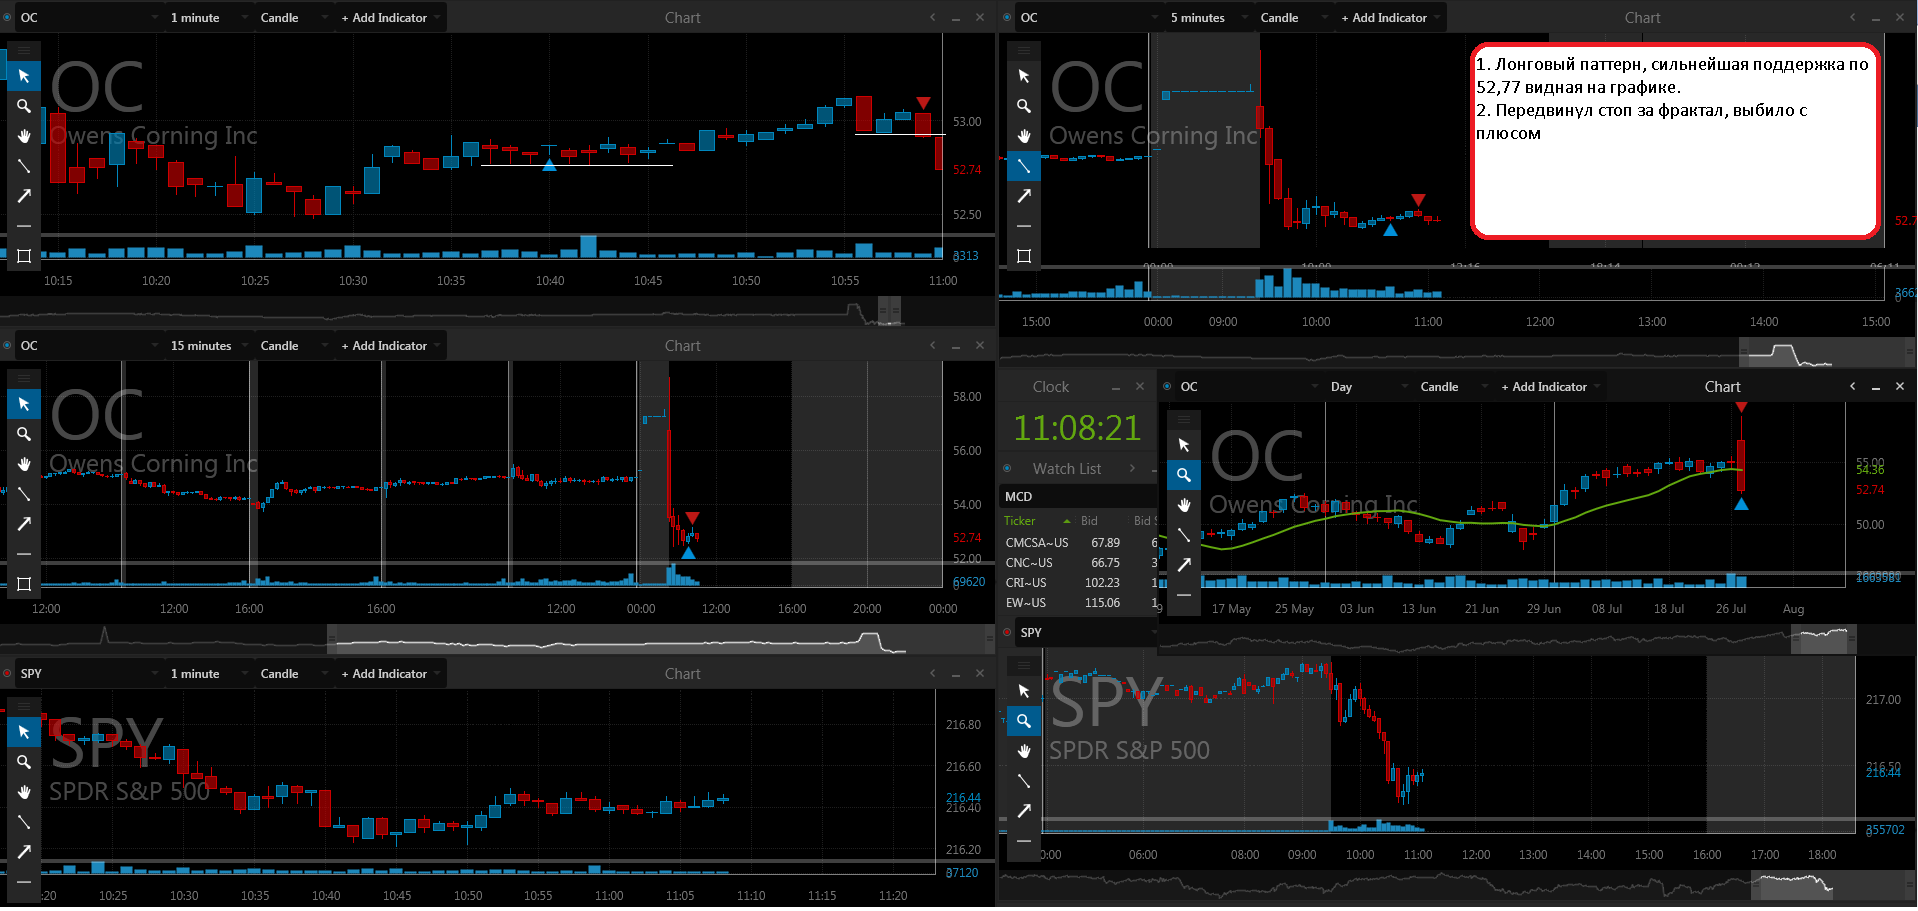The height and width of the screenshot is (911, 1918).
Task: Activate the hand pan tool in OC 5-minute chart
Action: (1024, 136)
